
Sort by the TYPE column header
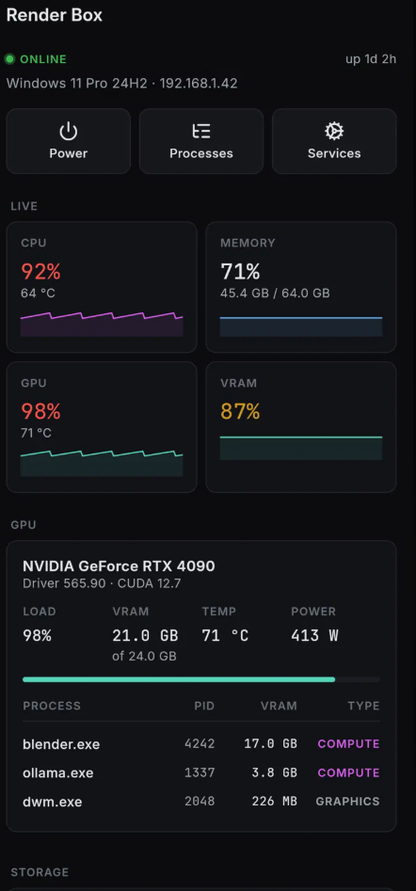pyautogui.click(x=364, y=706)
